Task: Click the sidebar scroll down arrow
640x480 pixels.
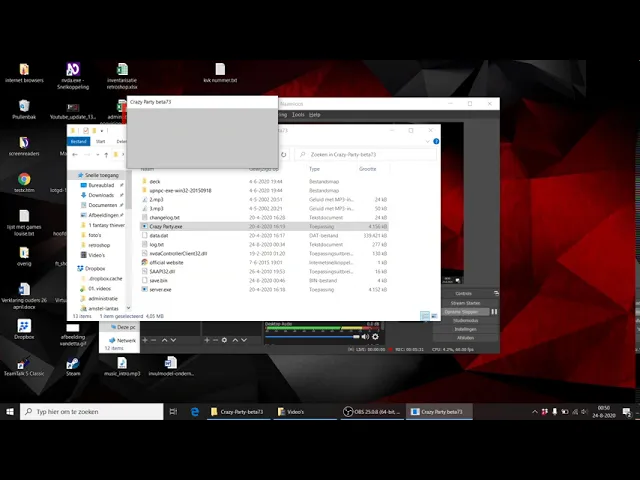Action: (129, 308)
